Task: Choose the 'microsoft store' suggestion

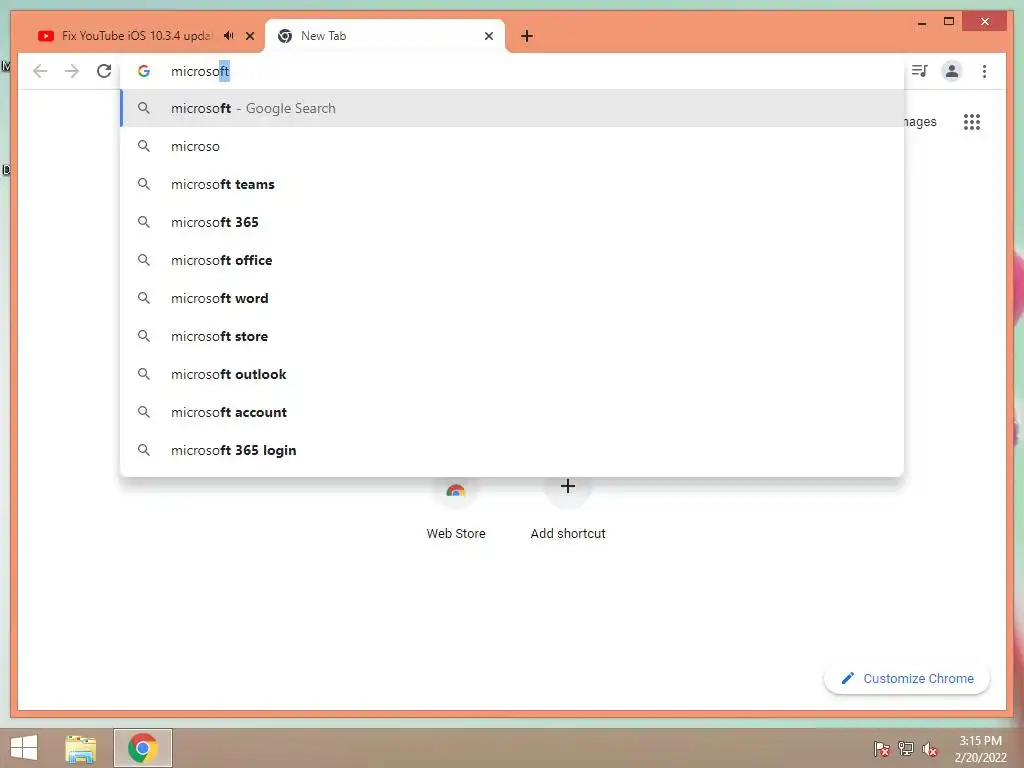Action: tap(512, 336)
